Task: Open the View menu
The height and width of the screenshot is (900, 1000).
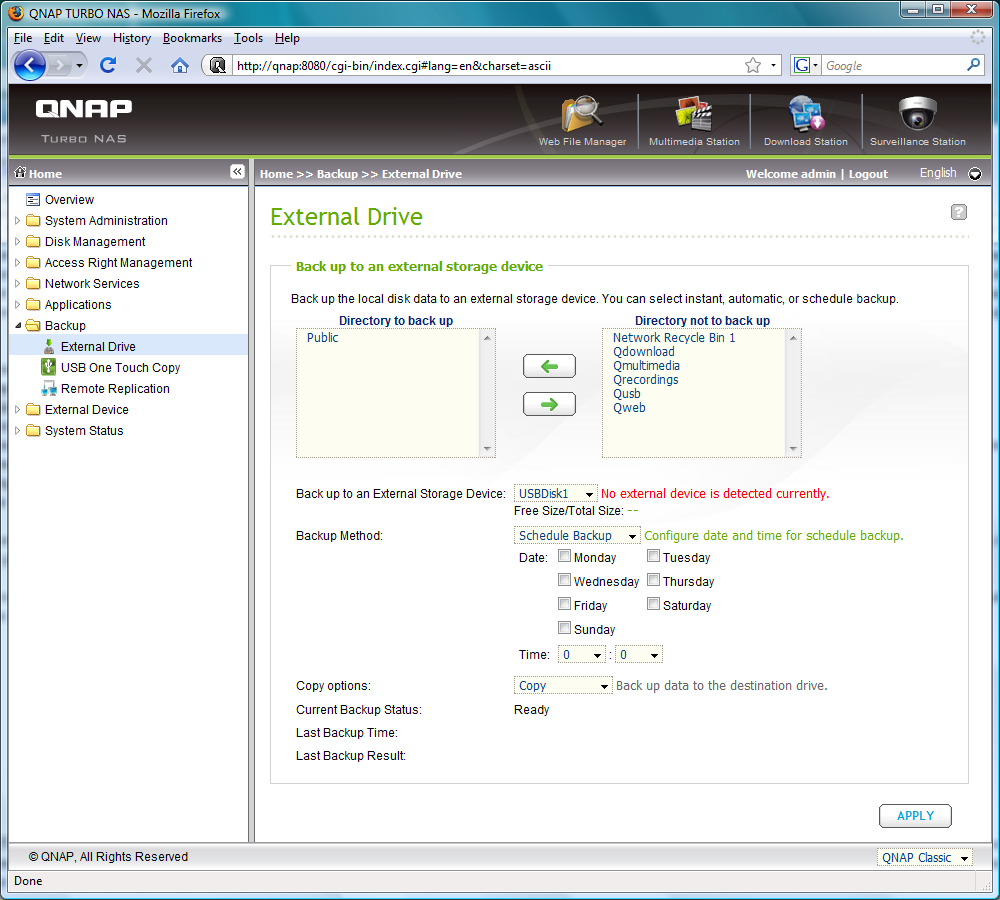Action: point(88,38)
